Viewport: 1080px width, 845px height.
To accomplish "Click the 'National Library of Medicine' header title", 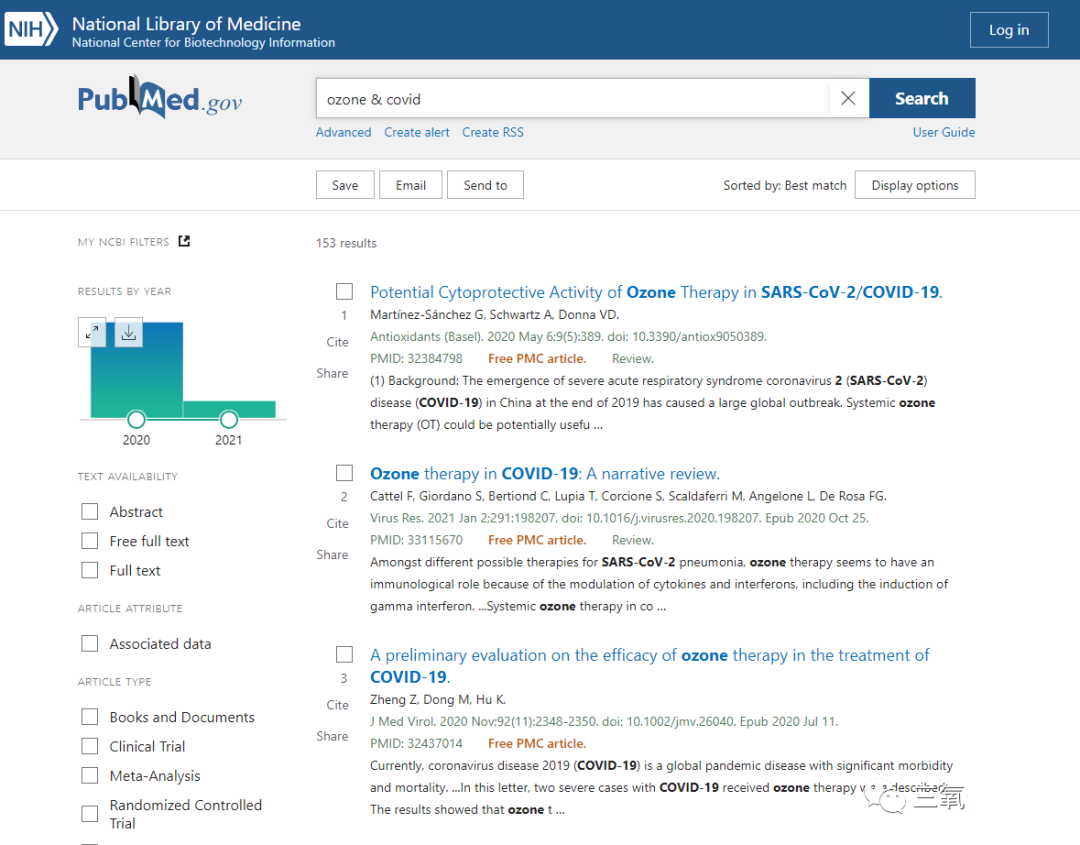I will point(187,24).
